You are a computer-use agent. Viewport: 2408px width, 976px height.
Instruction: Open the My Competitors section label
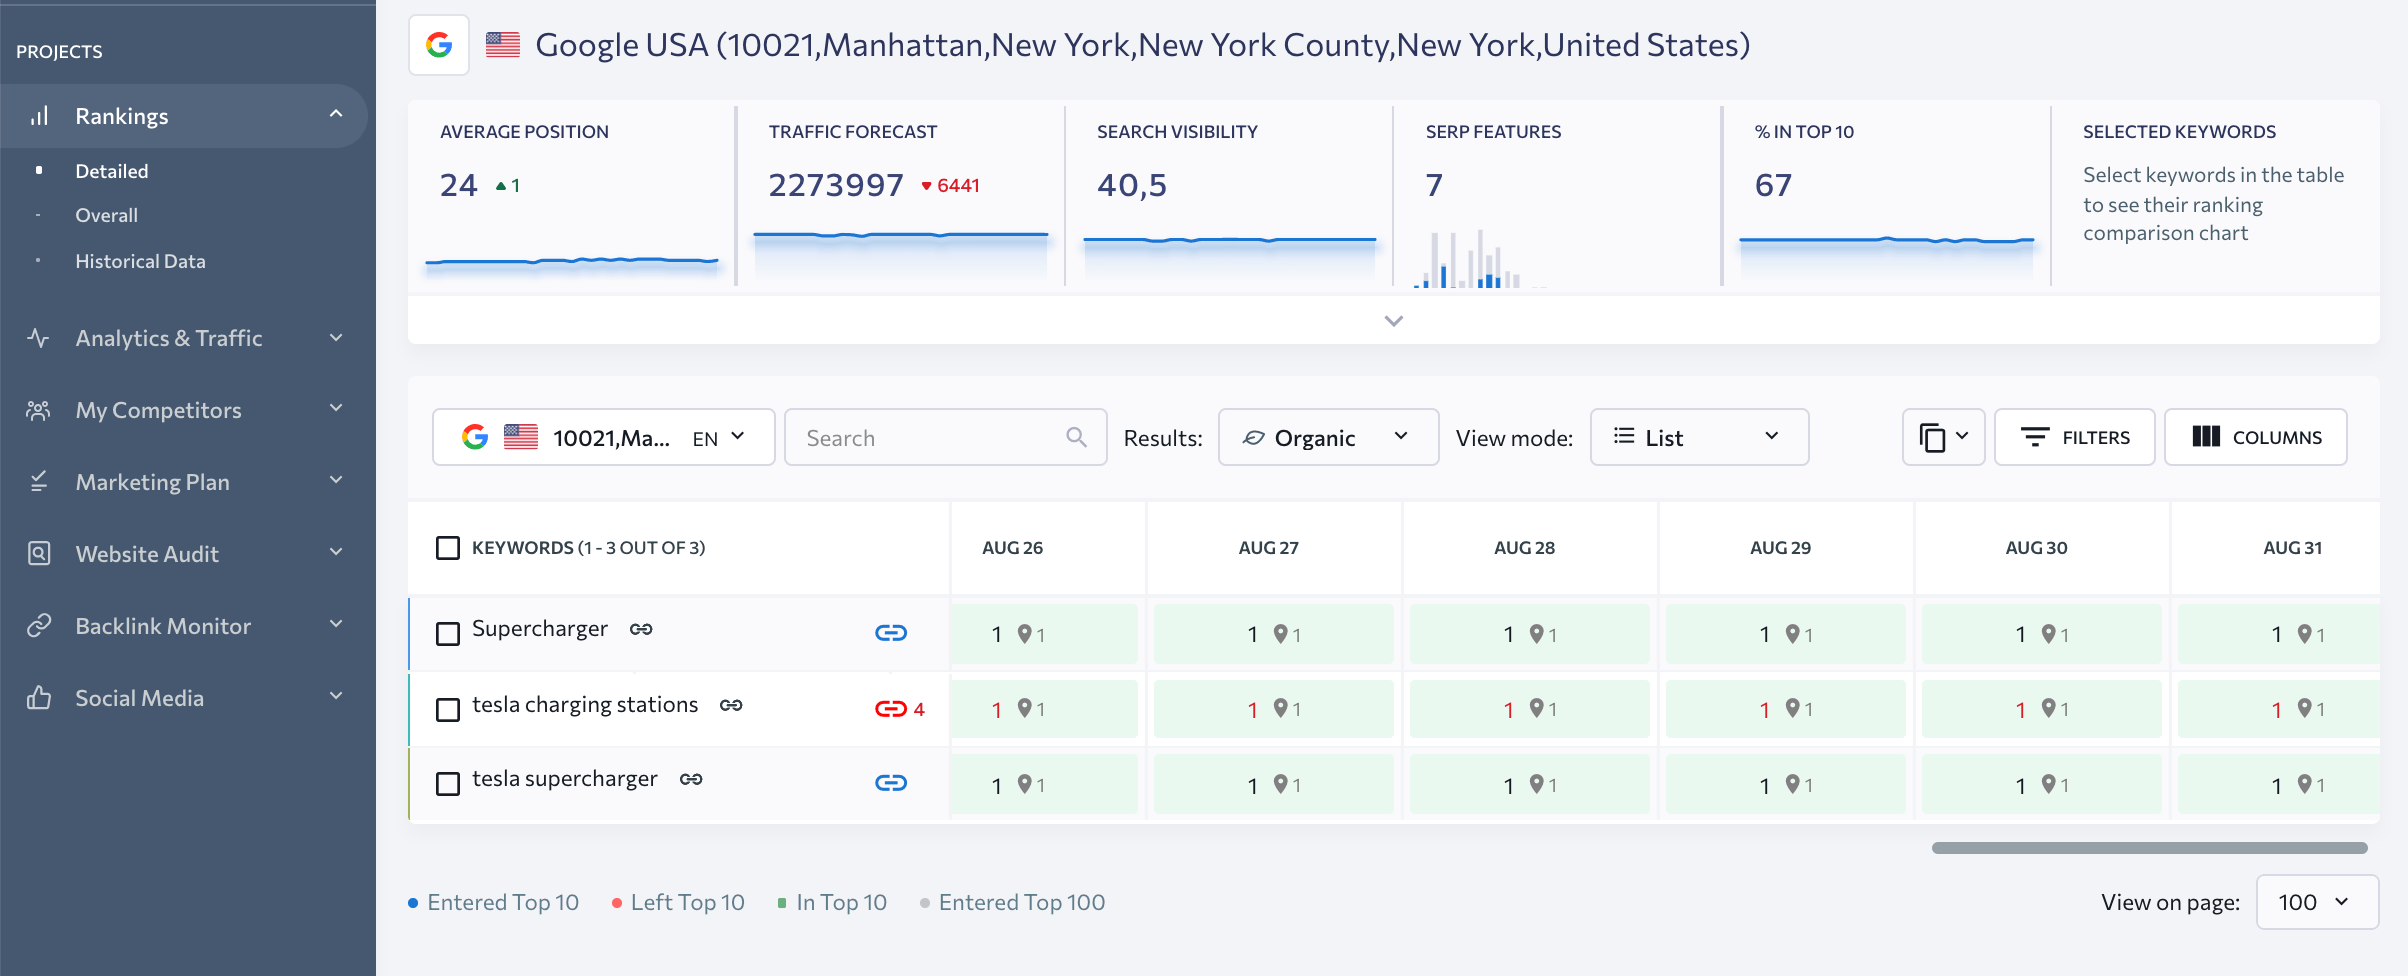[159, 410]
